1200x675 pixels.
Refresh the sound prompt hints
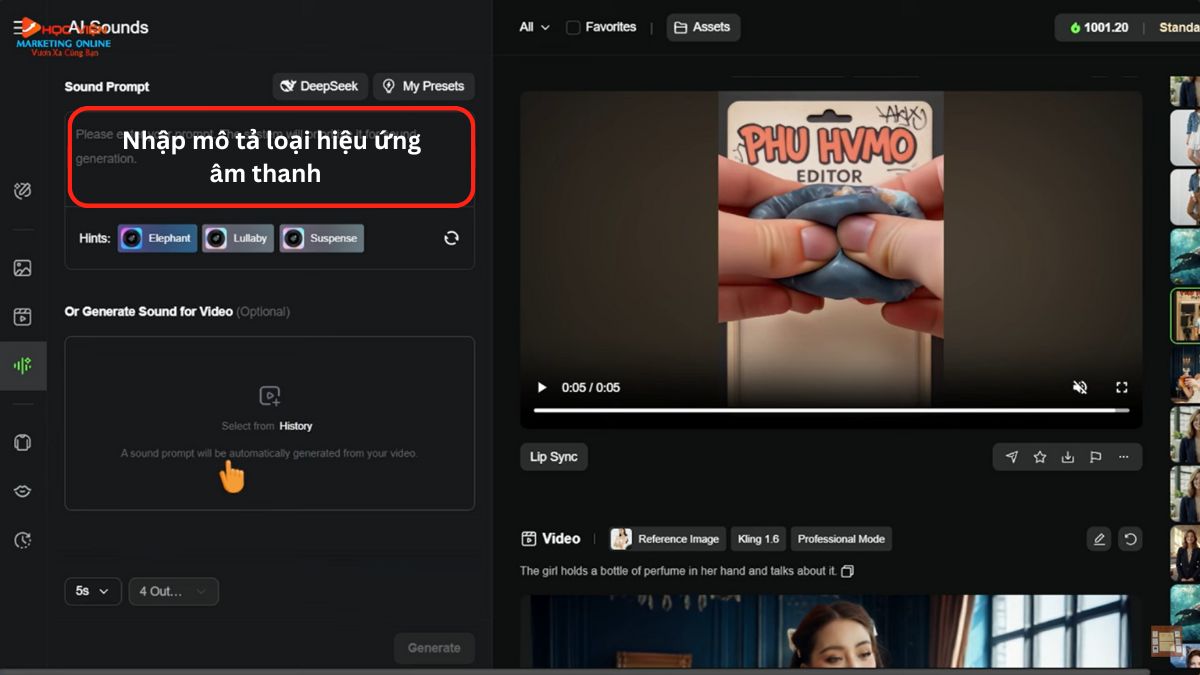point(451,238)
